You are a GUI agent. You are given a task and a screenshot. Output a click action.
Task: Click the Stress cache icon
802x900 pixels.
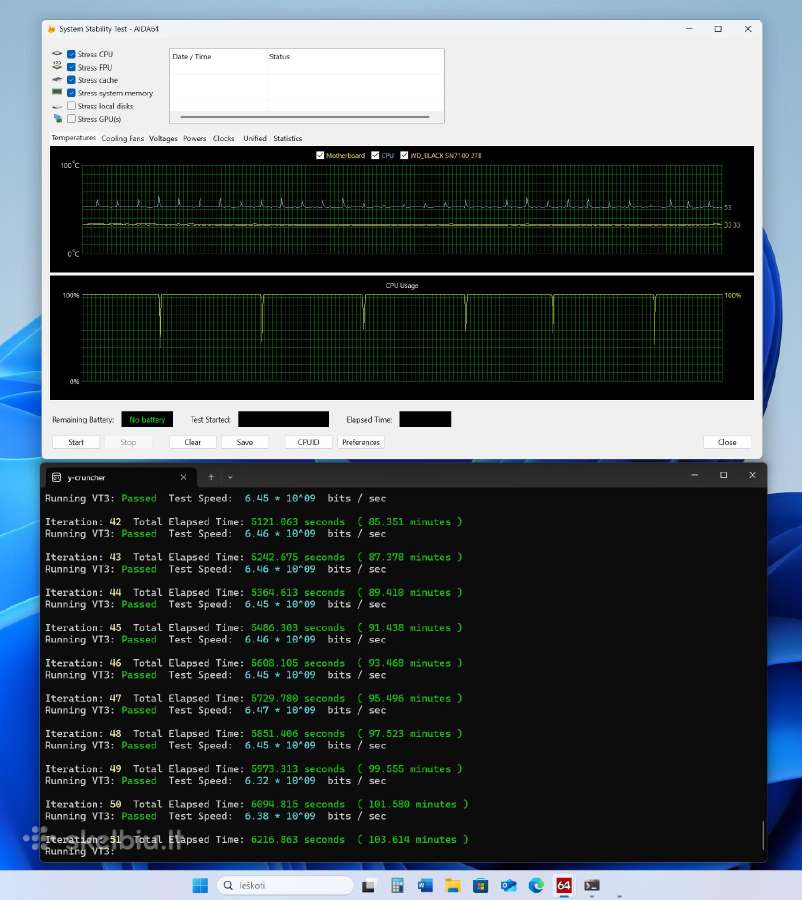point(57,79)
